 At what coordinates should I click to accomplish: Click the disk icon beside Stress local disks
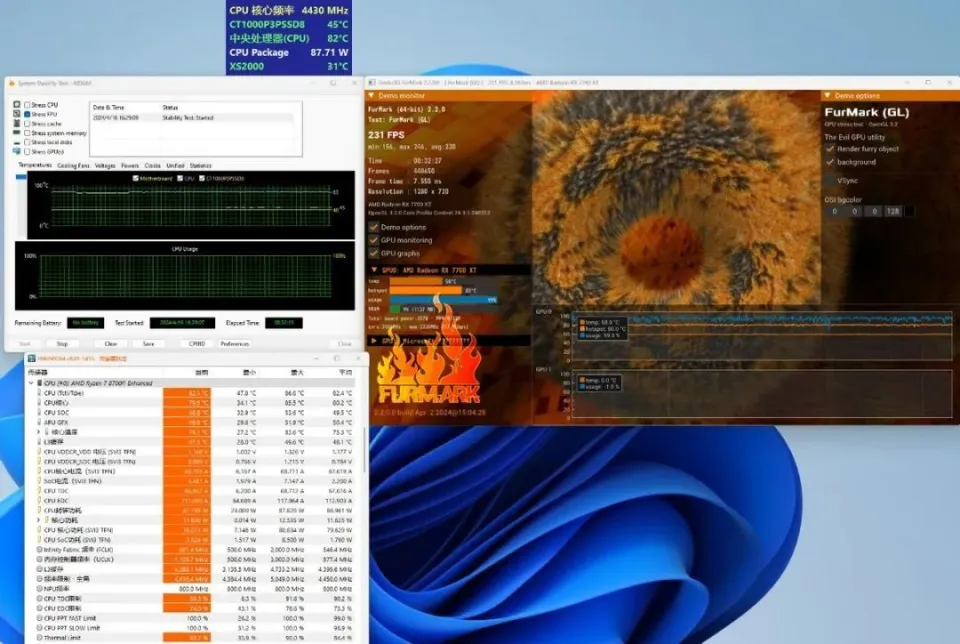[17, 142]
